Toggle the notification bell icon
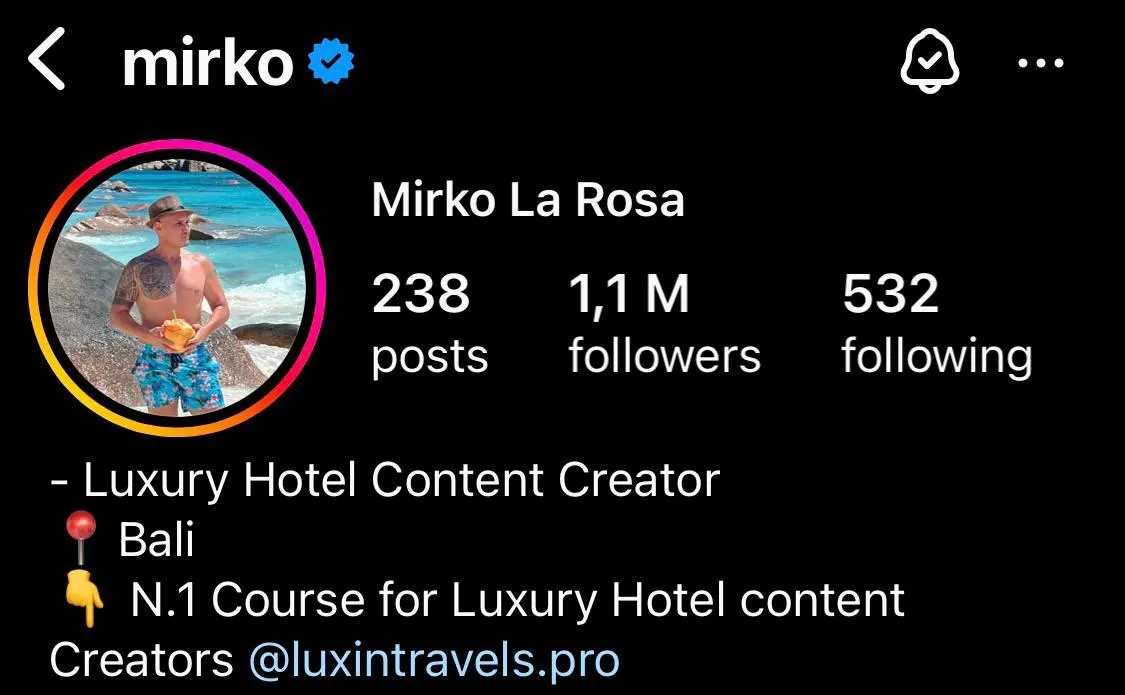1125x695 pixels. point(929,60)
